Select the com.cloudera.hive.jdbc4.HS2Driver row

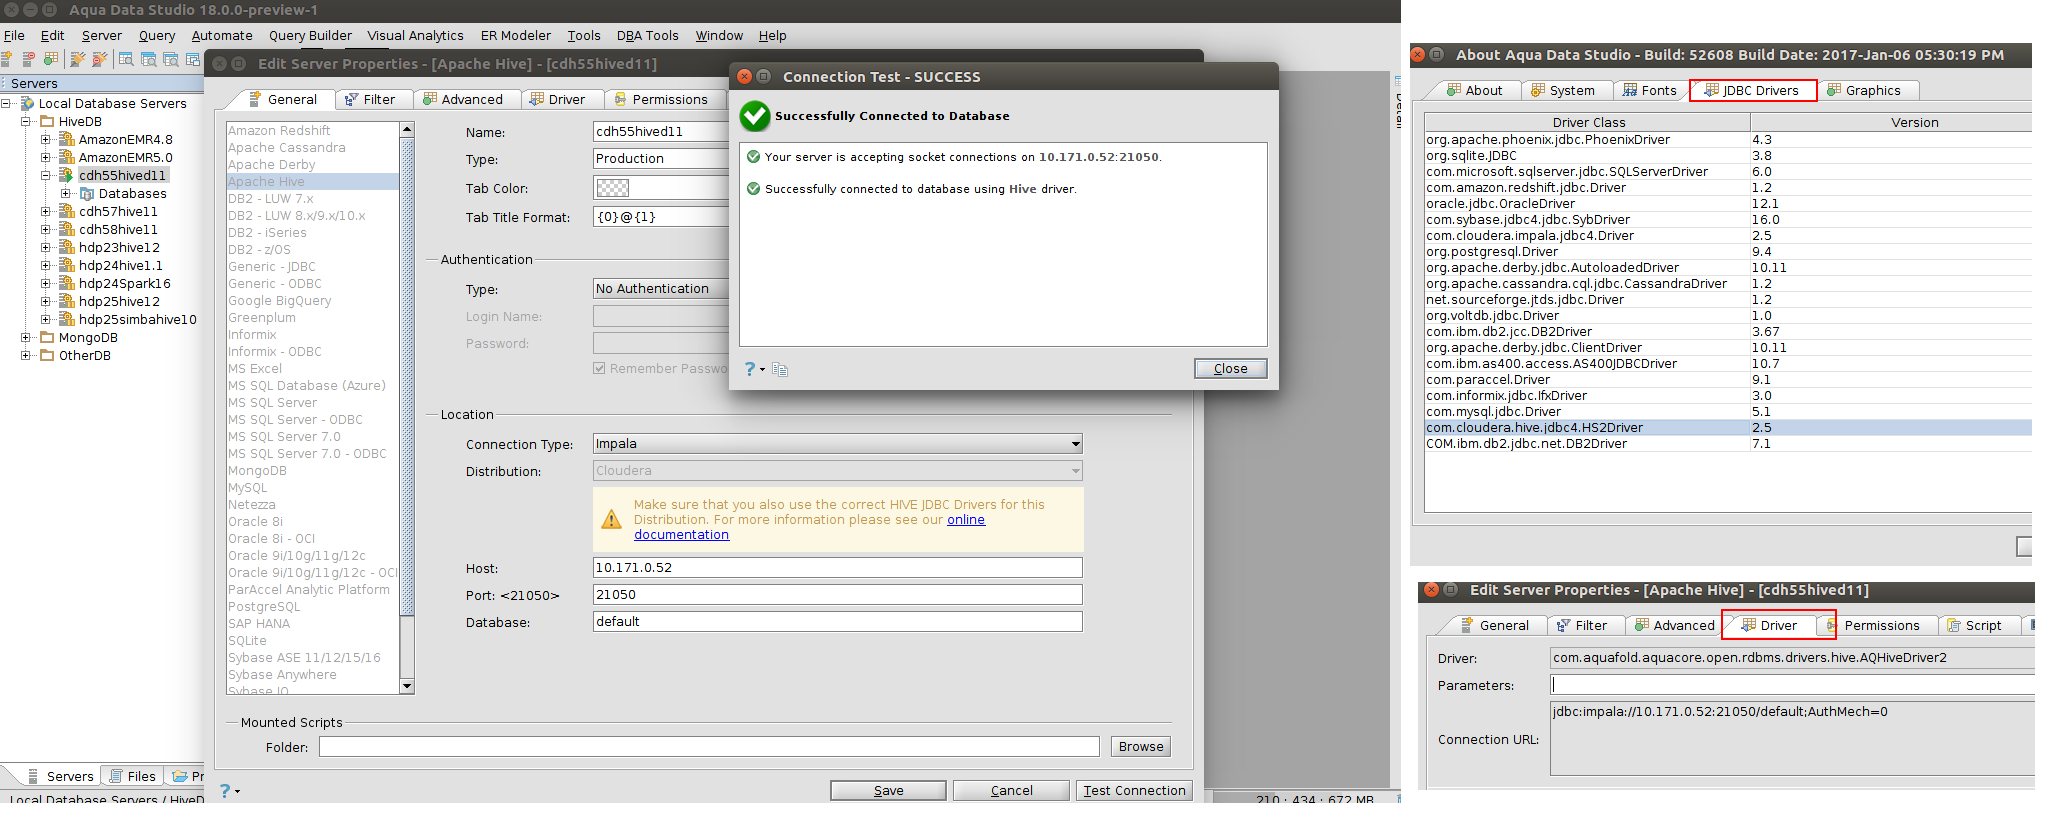click(x=1728, y=427)
